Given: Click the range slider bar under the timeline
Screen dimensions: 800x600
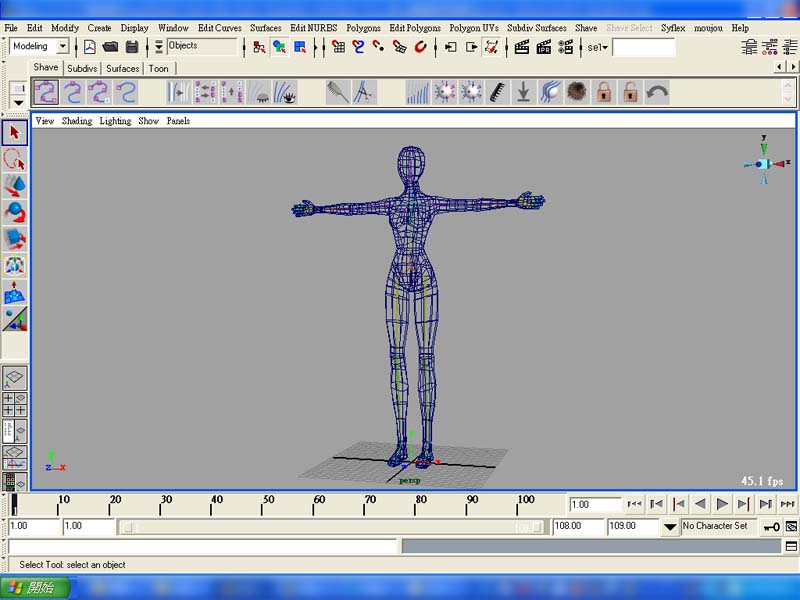Looking at the screenshot, I should click(x=332, y=527).
